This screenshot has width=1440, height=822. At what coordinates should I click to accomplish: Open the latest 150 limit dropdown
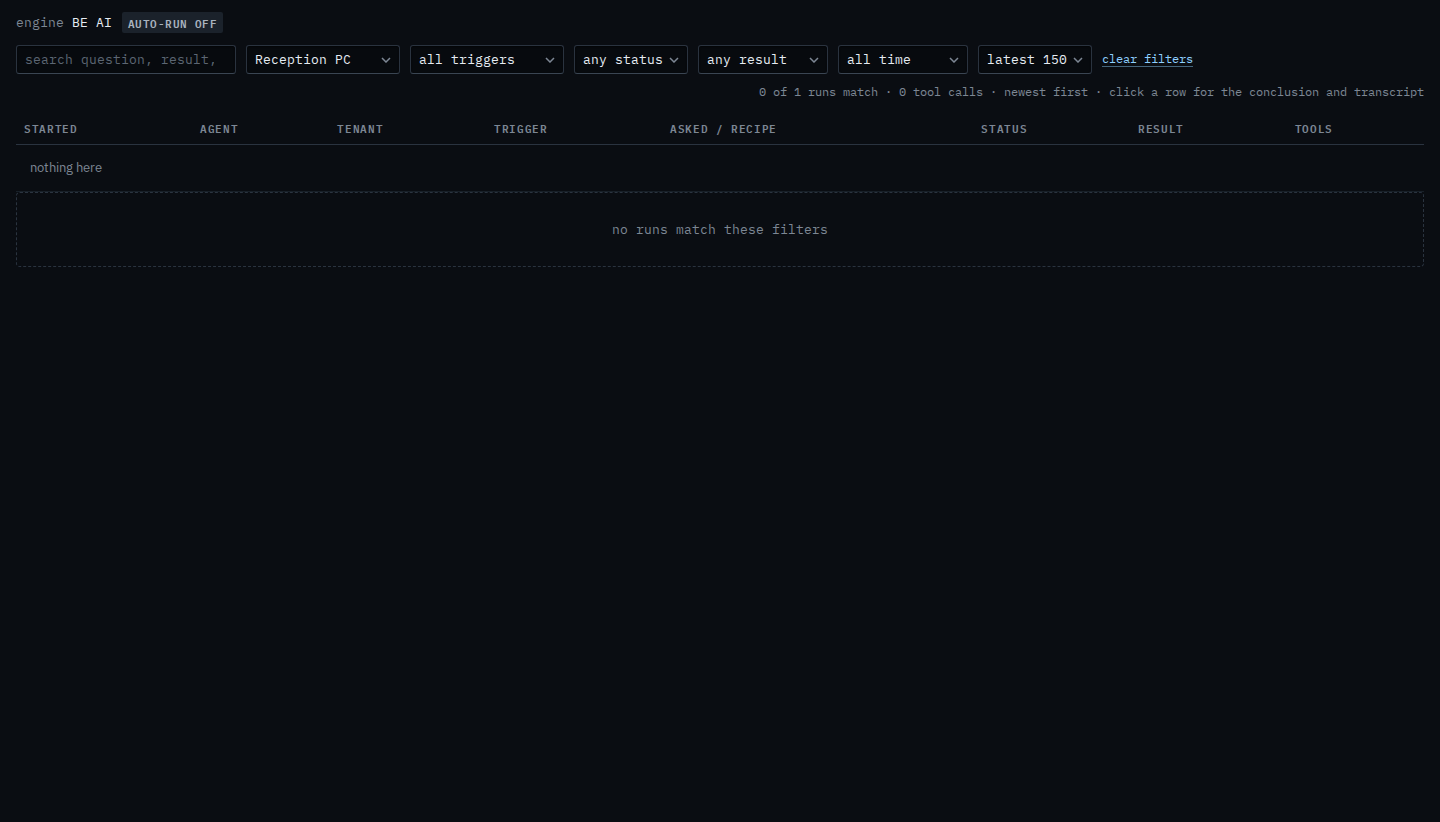(x=1035, y=59)
